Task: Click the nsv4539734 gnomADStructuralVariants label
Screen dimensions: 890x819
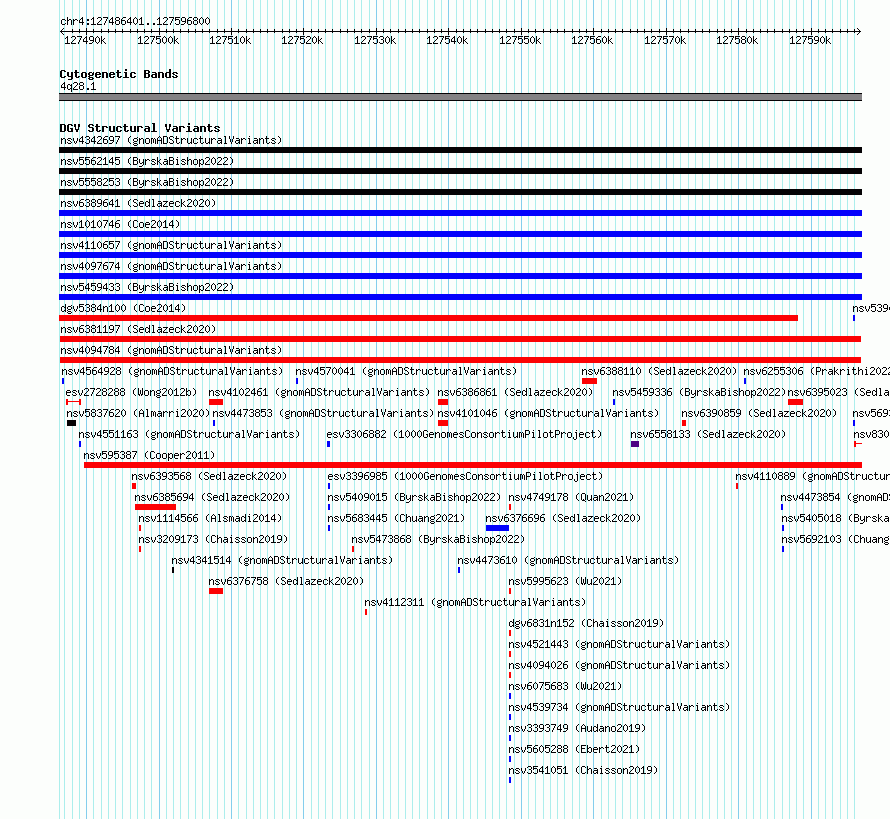Action: [x=619, y=707]
